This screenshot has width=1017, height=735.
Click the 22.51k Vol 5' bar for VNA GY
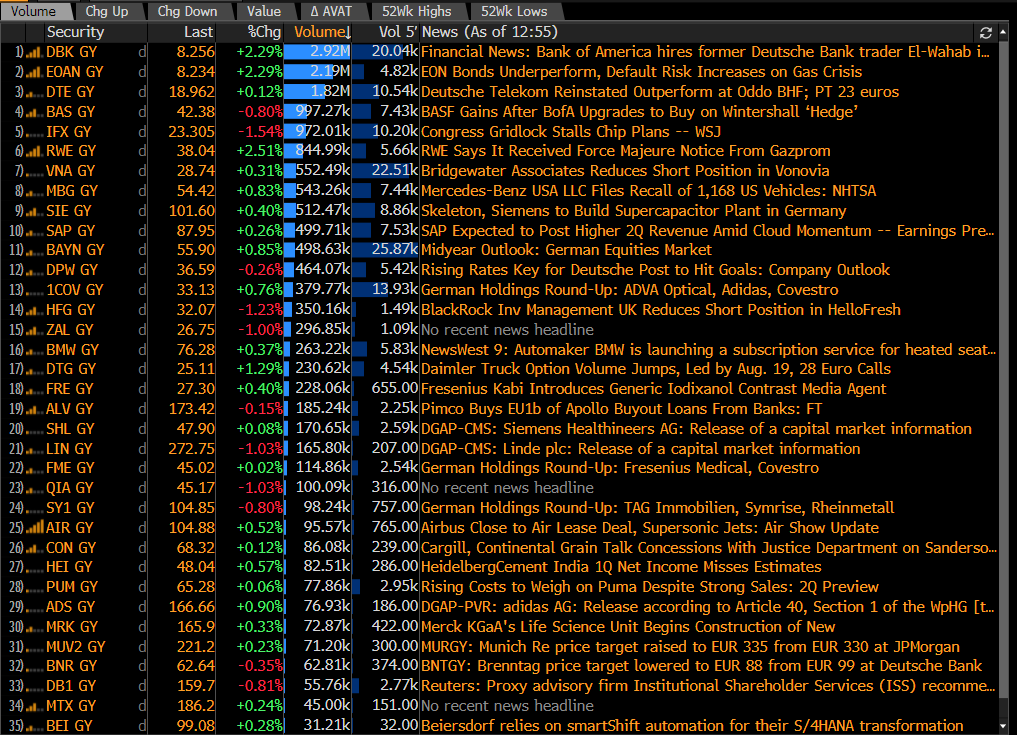(385, 171)
